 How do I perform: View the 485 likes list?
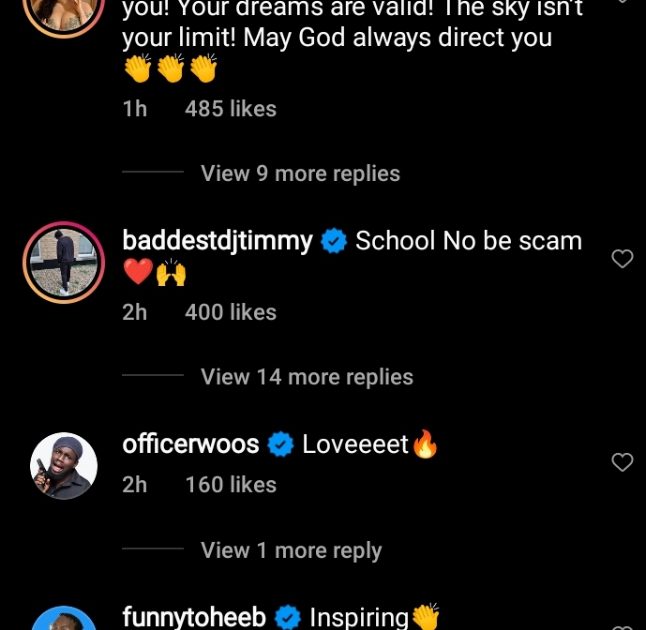click(230, 109)
